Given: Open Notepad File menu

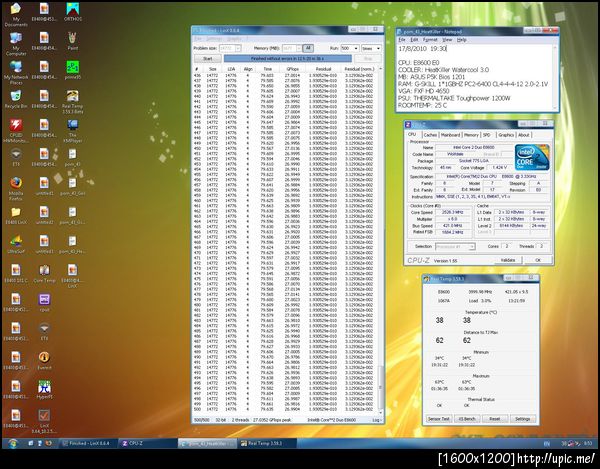Looking at the screenshot, I should pyautogui.click(x=402, y=40).
